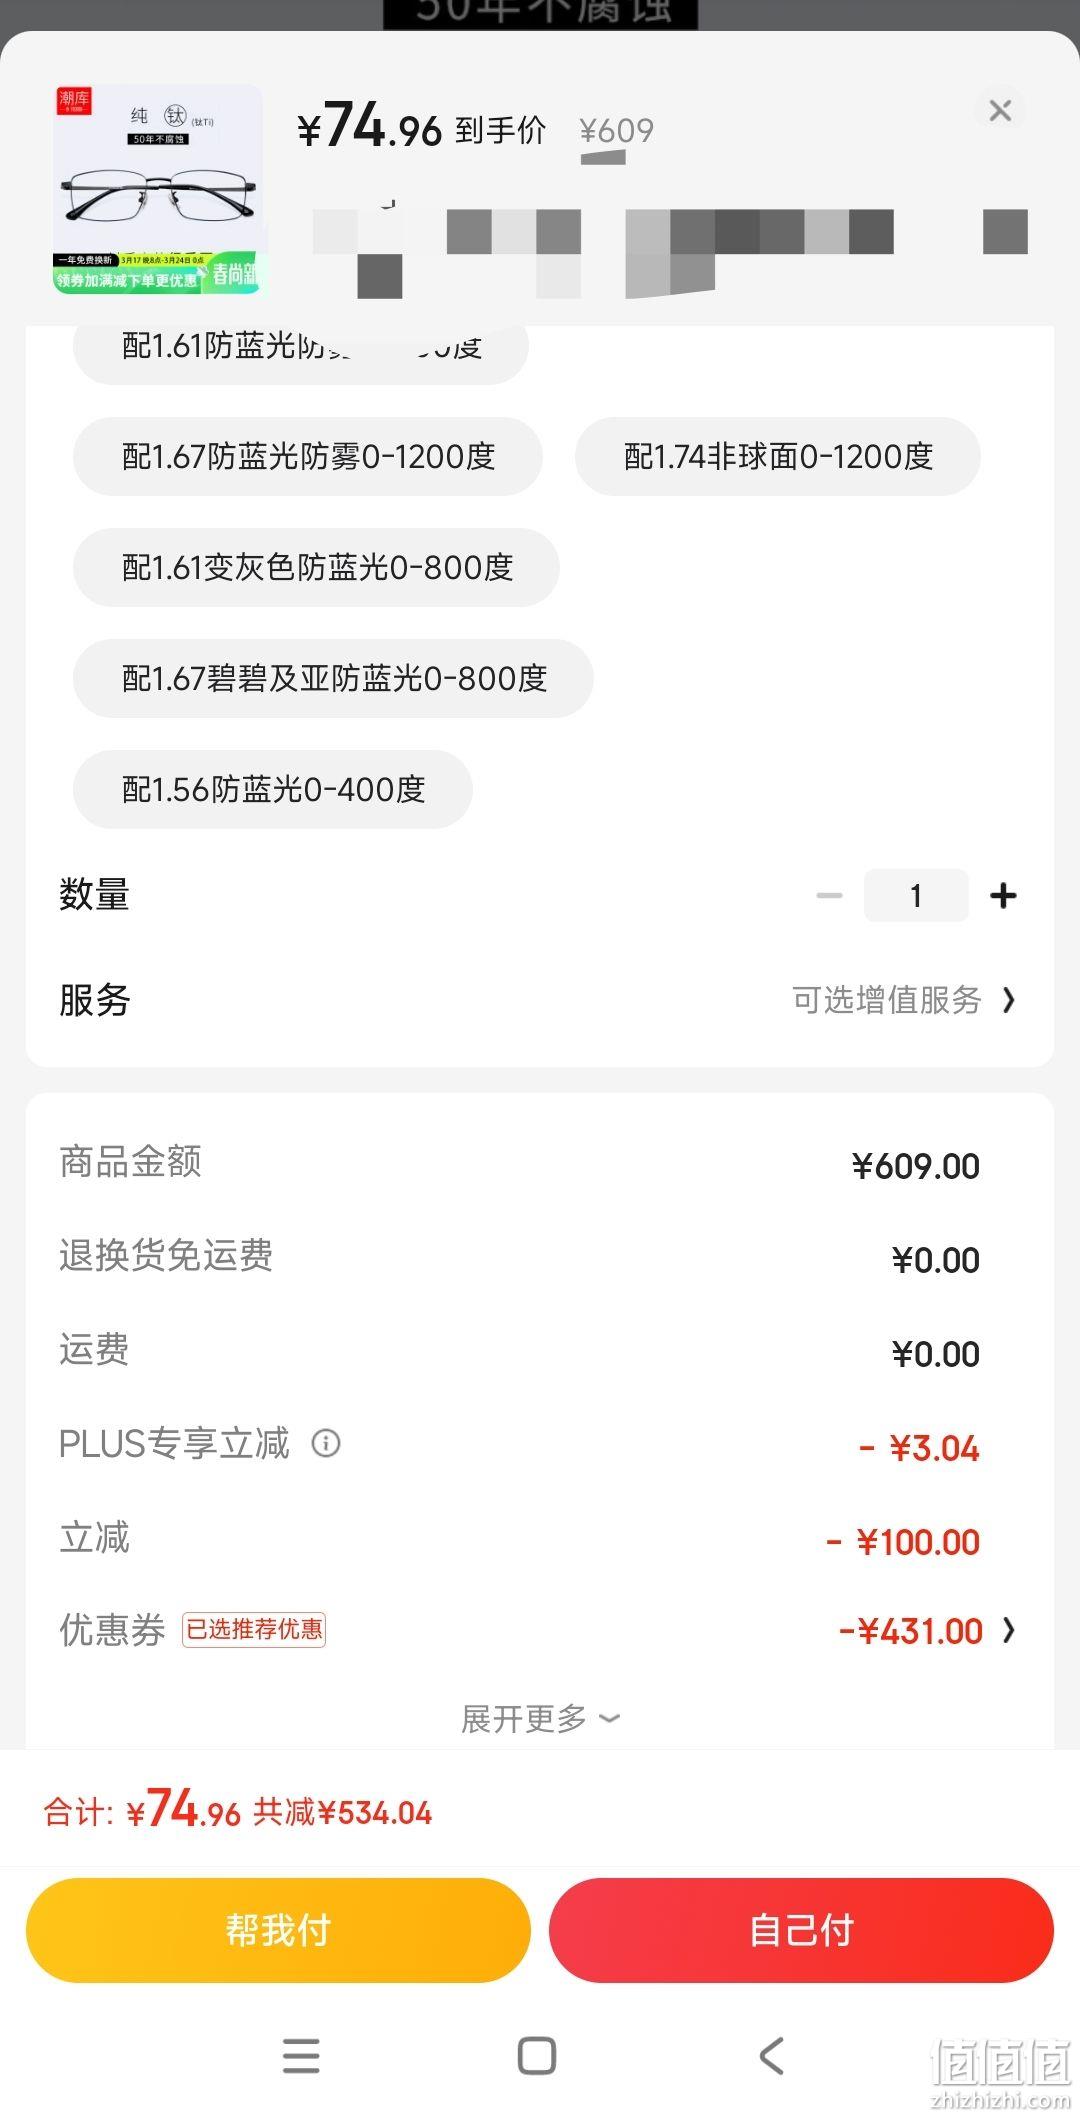Choose 配1.56防蓝光0-400度 lens
This screenshot has width=1080, height=2118.
point(272,790)
